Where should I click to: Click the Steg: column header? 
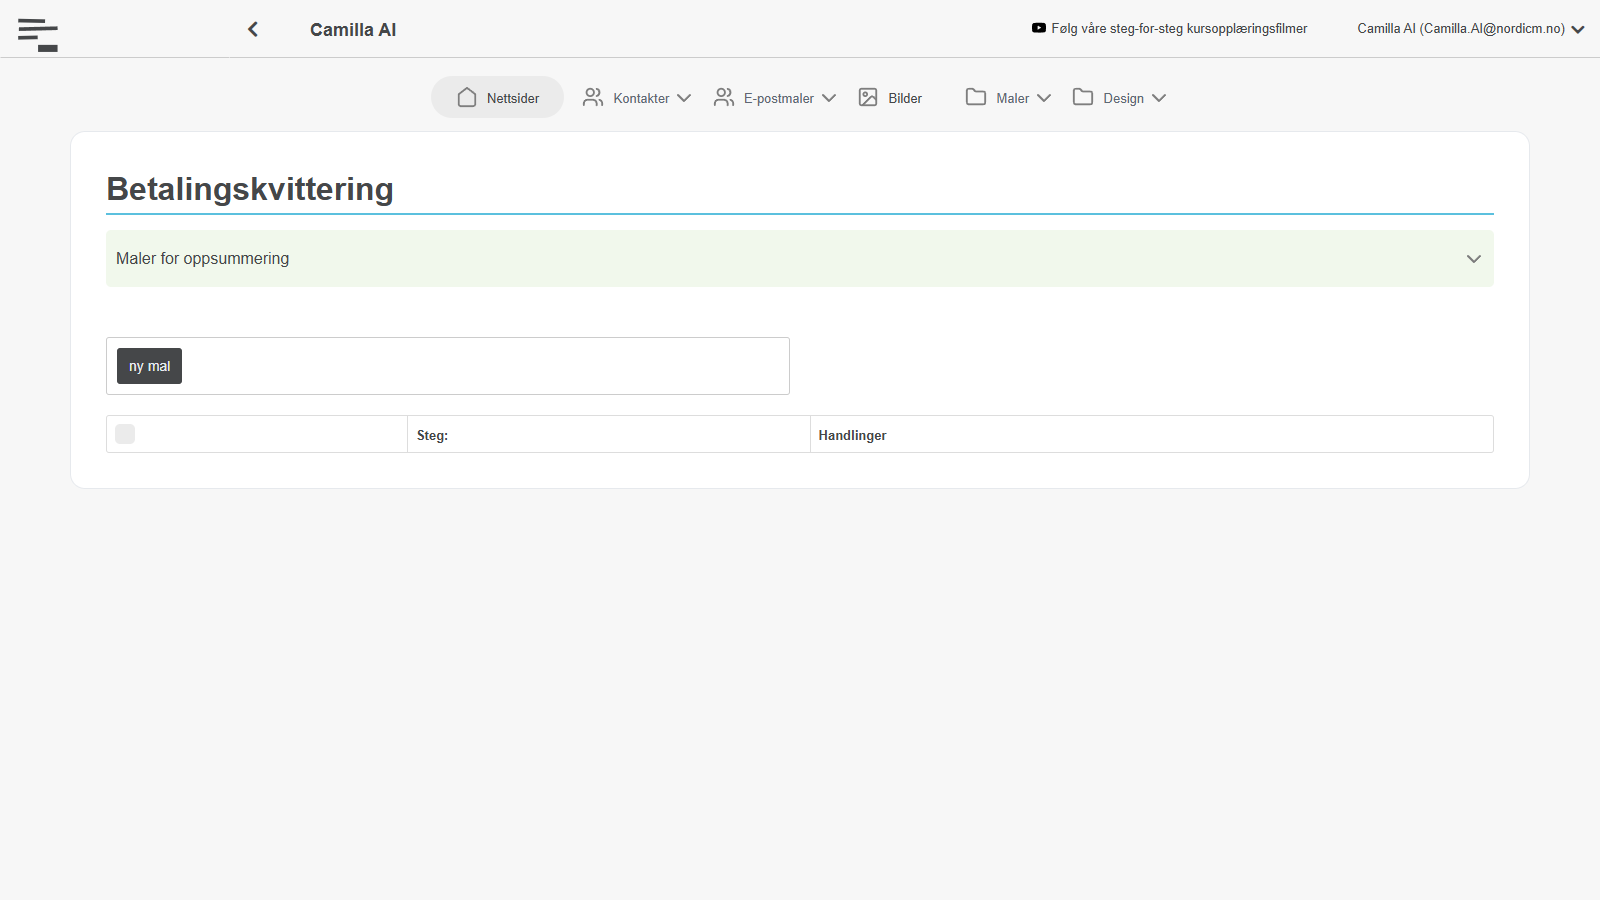(x=432, y=435)
